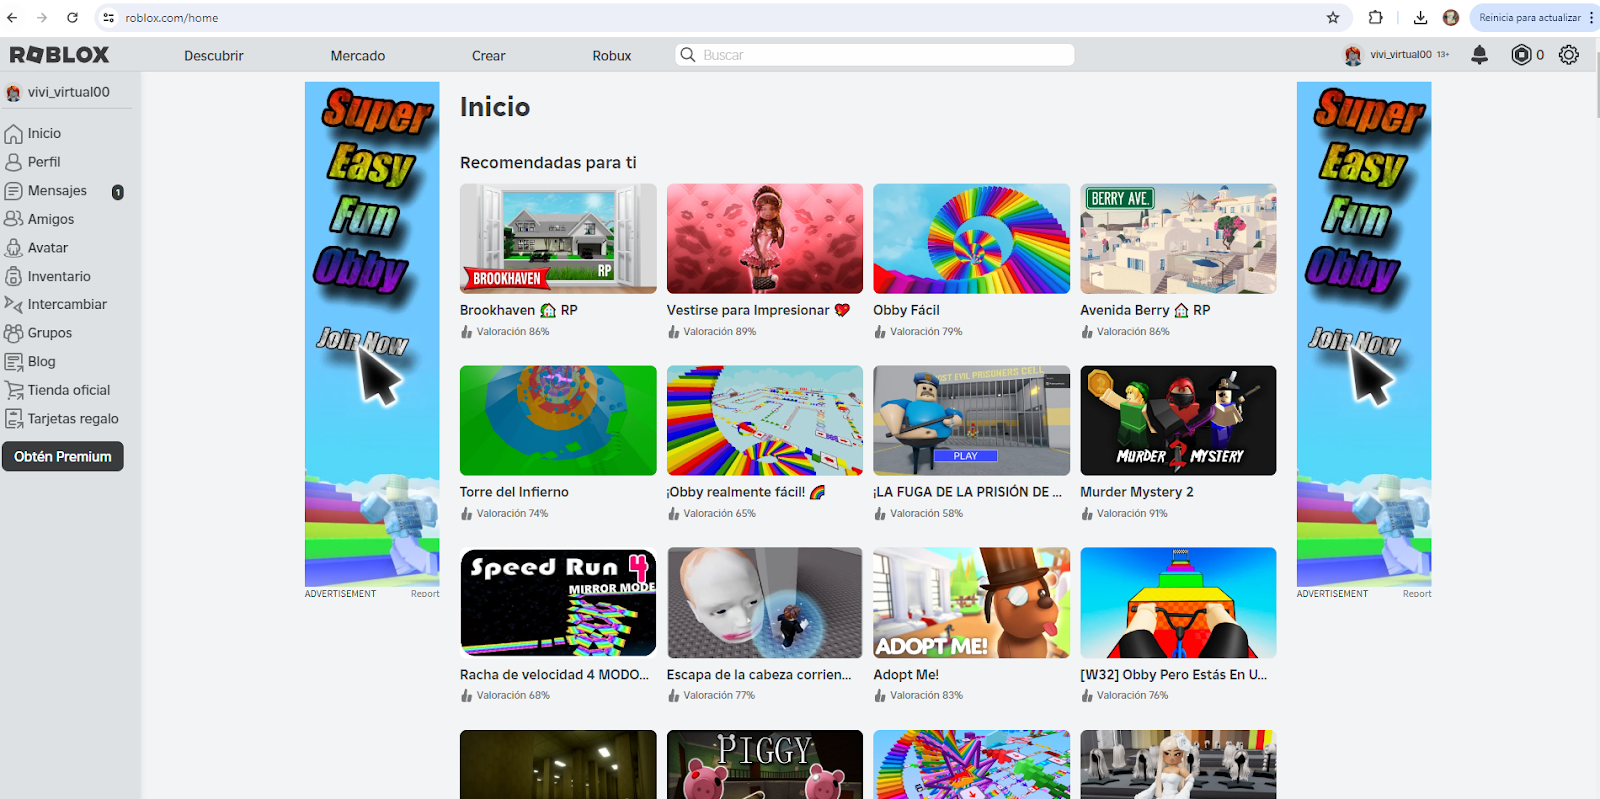Open Avenida Berry RP thumbnail
The image size is (1600, 799).
1178,238
